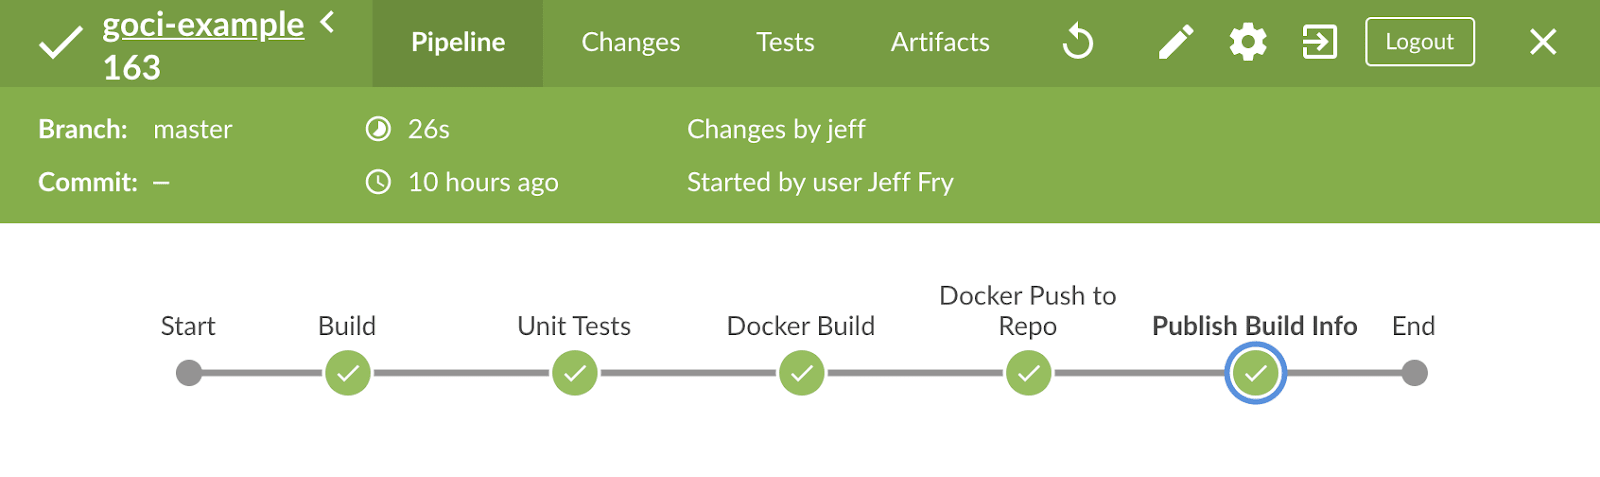Click the success checkmark status icon
The width and height of the screenshot is (1600, 477).
point(60,43)
